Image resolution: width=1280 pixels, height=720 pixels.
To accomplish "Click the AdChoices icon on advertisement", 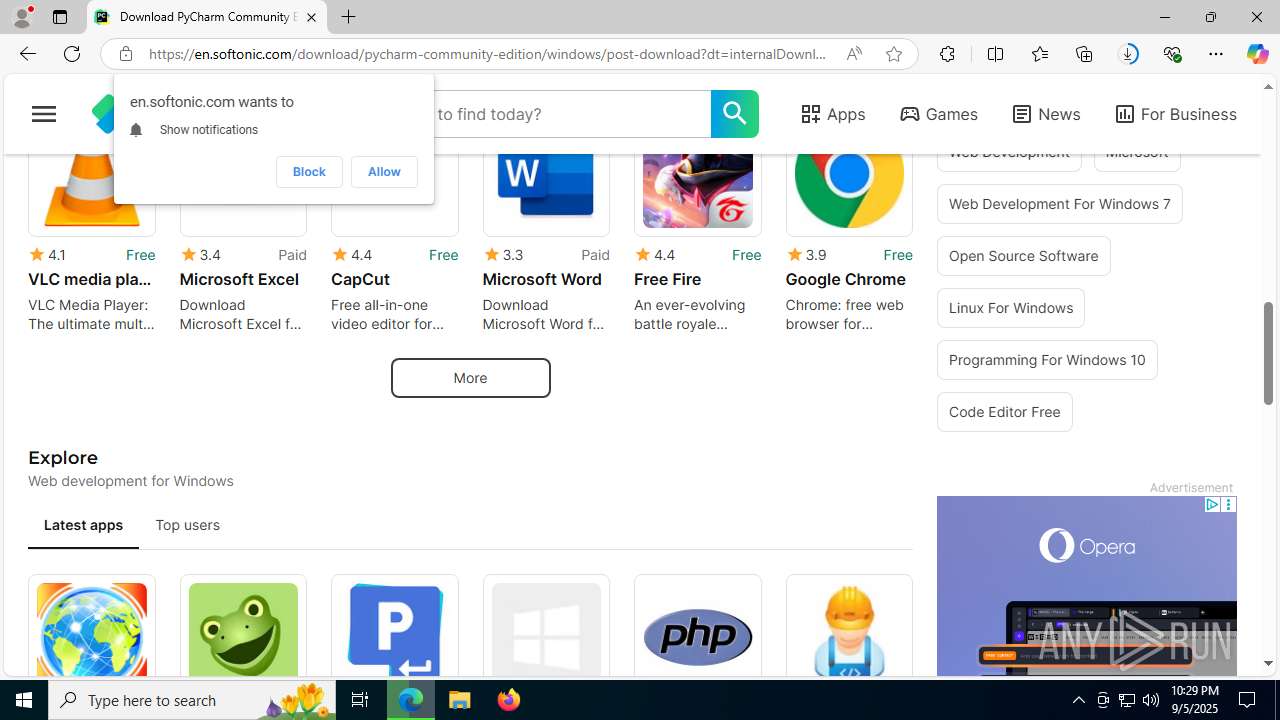I will [1211, 505].
